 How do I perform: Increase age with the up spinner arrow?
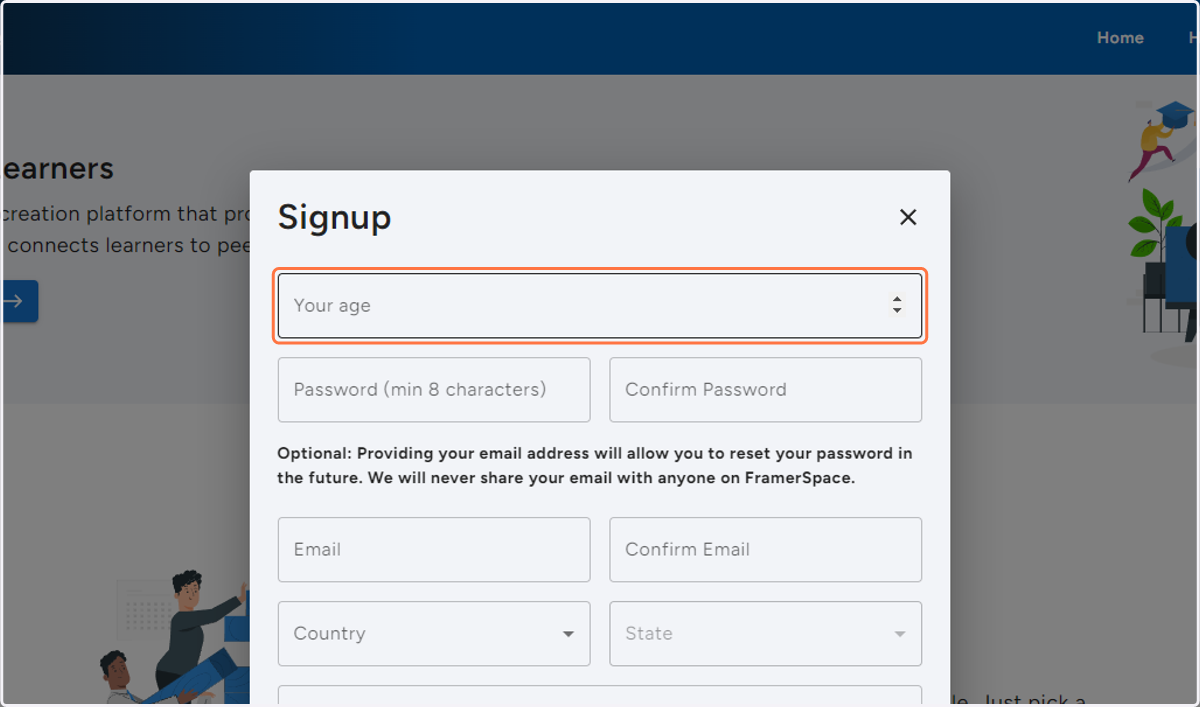(x=897, y=300)
